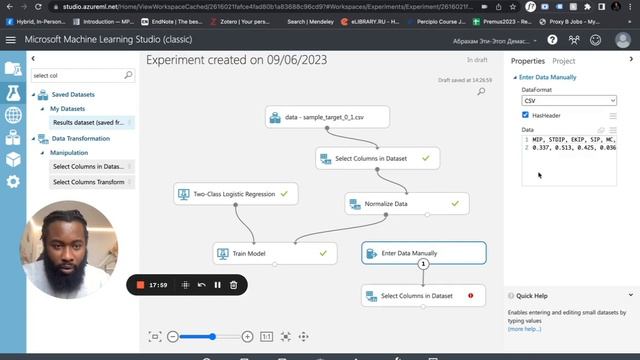The image size is (640, 360).
Task: Collapse the Enter Data Manually properties section
Action: click(x=515, y=77)
